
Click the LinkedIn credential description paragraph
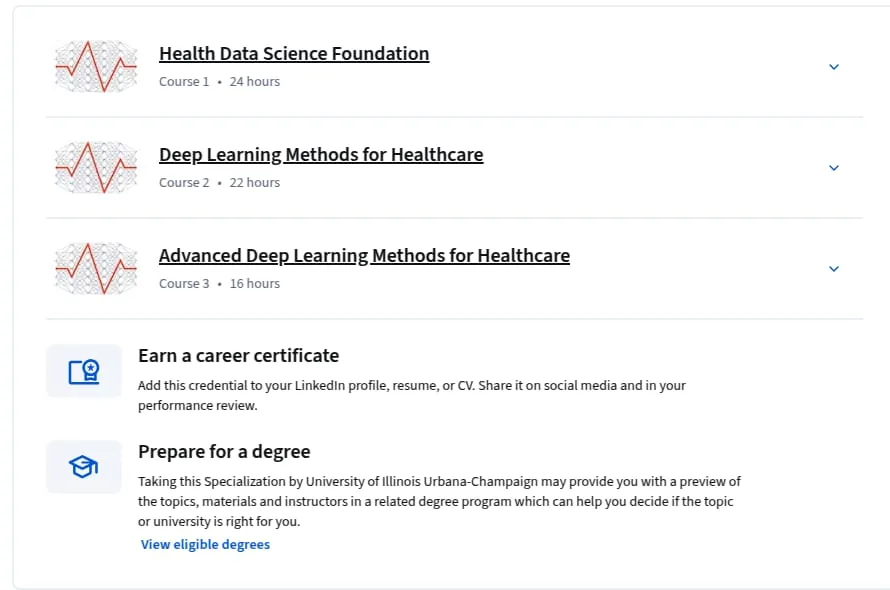pyautogui.click(x=412, y=395)
